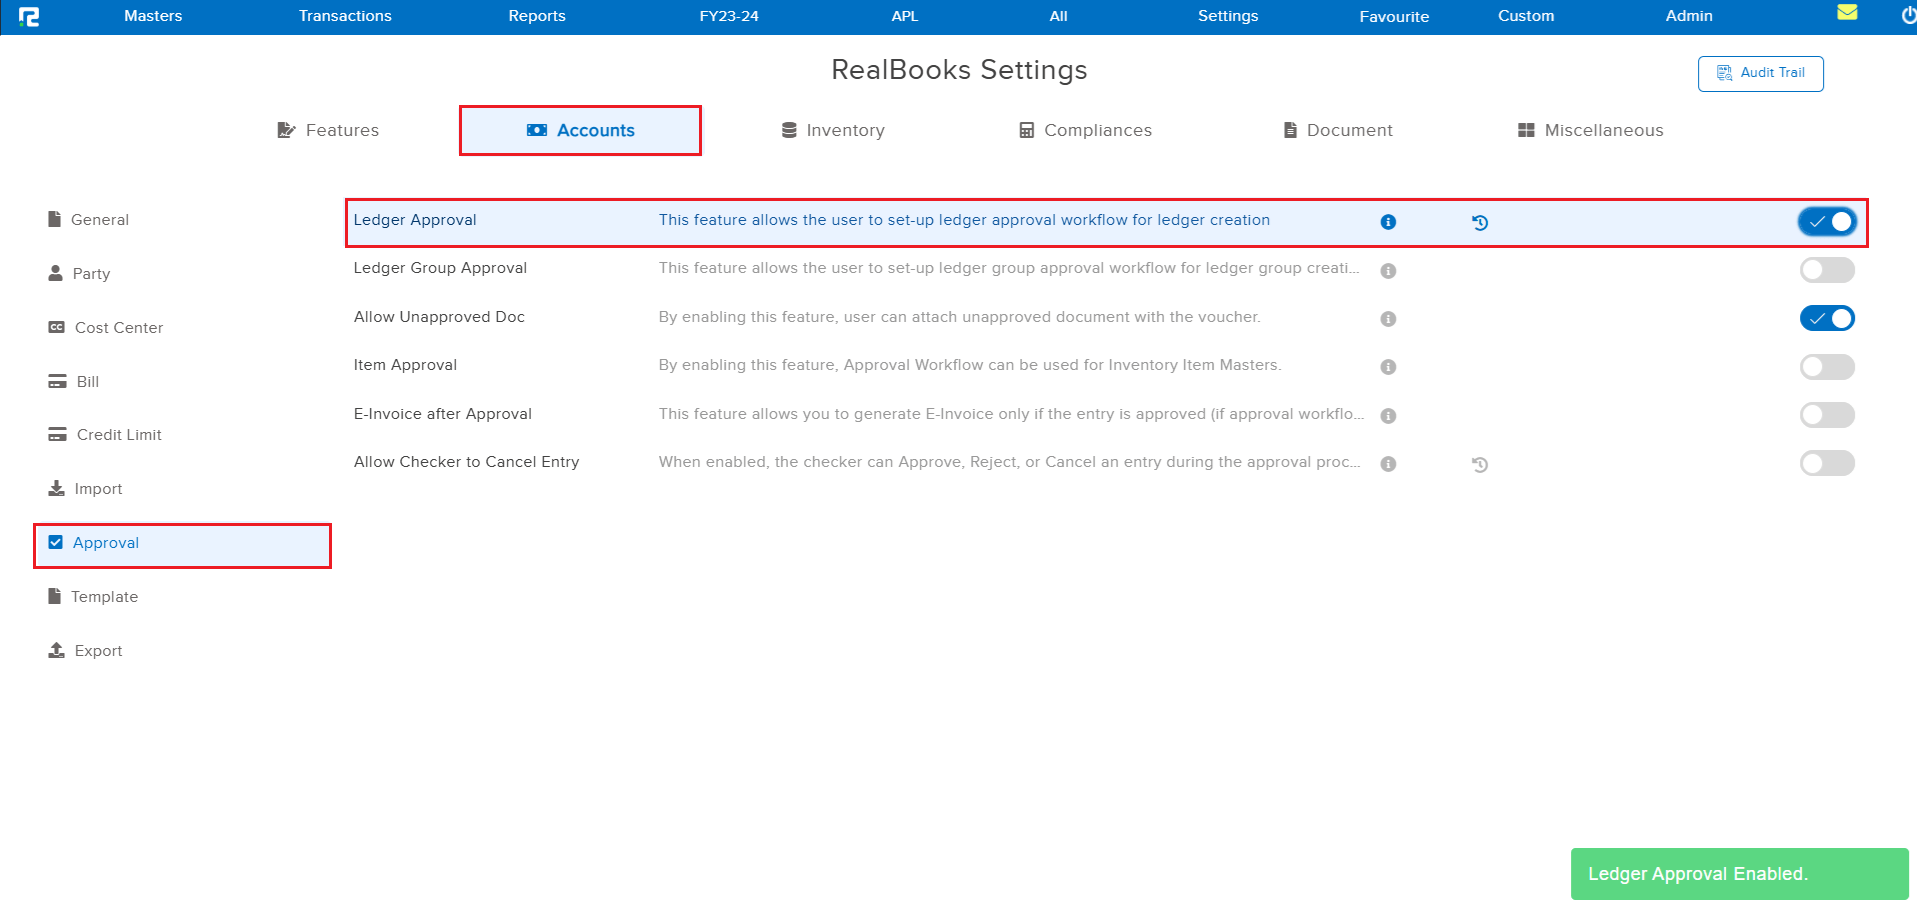
Task: Open the All branch menu
Action: click(x=1059, y=16)
